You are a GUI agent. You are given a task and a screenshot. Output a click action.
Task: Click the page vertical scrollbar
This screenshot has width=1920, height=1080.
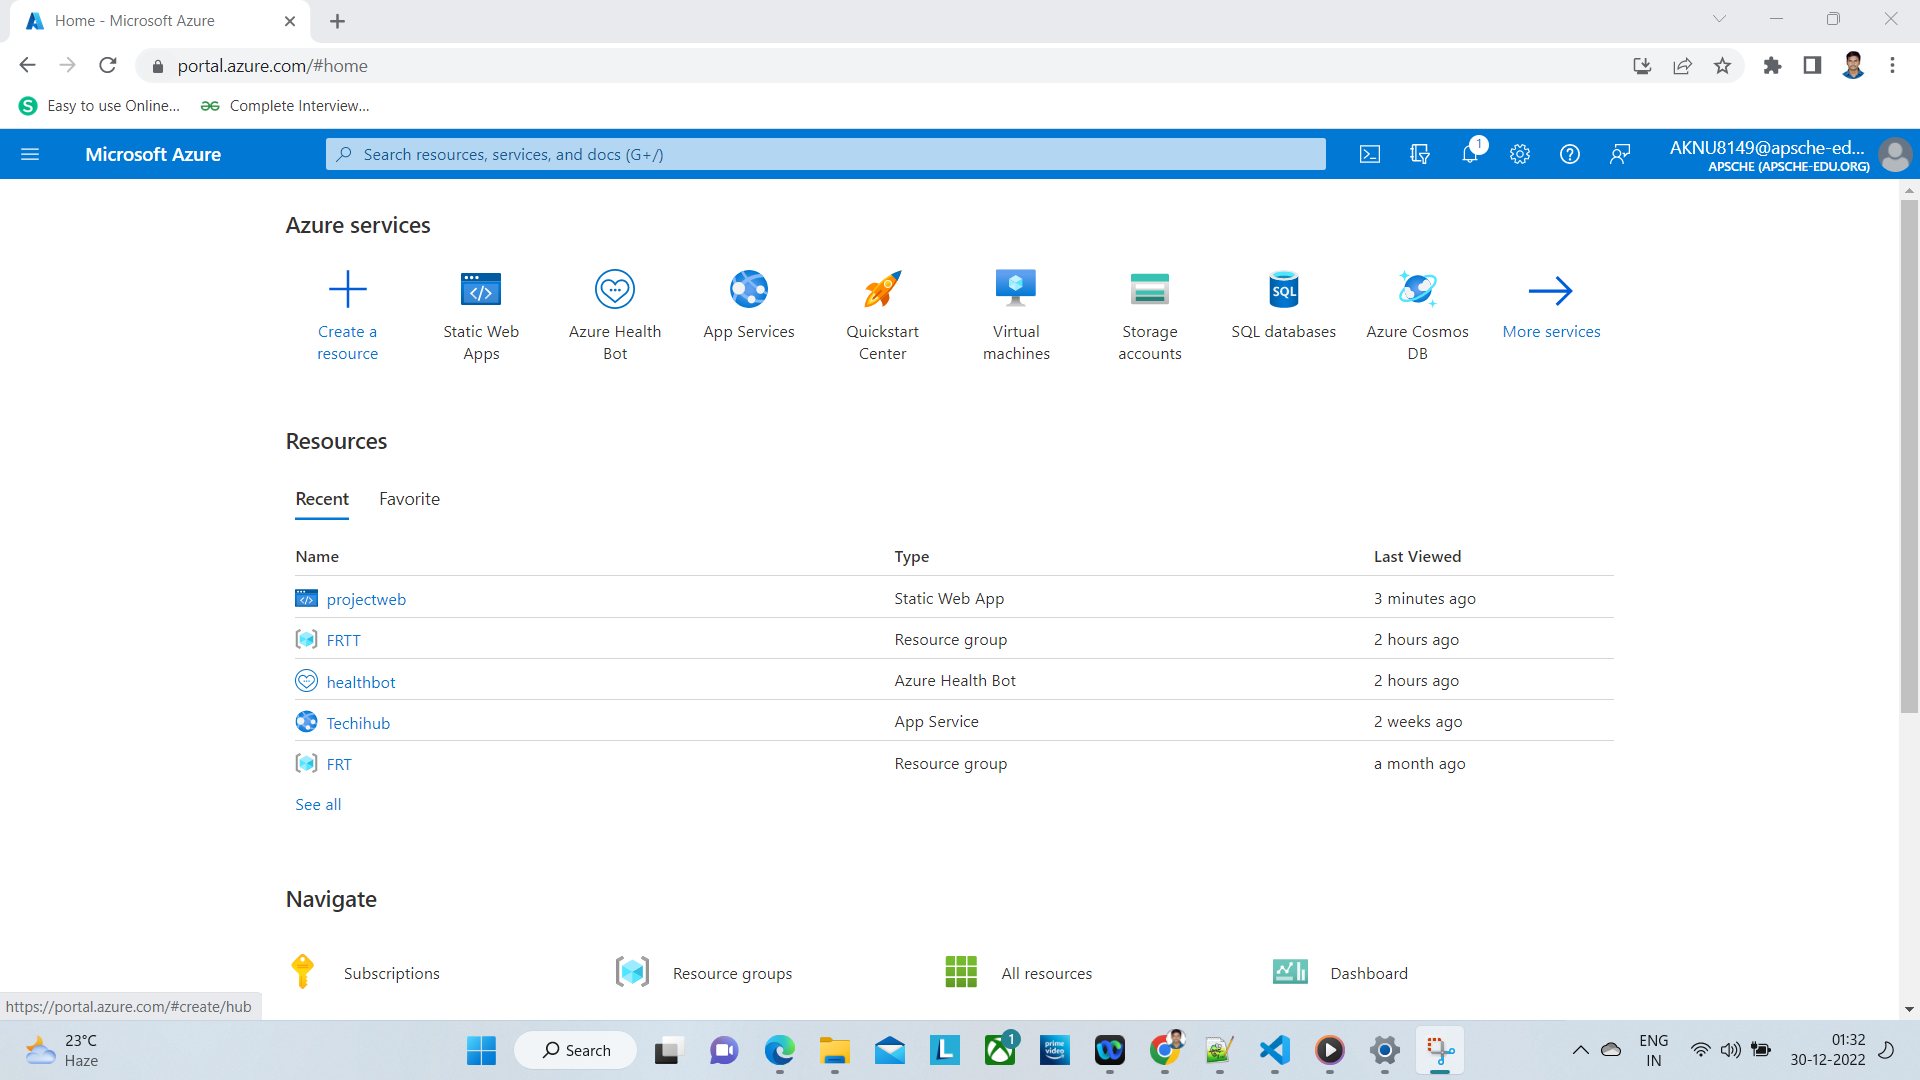1909,455
